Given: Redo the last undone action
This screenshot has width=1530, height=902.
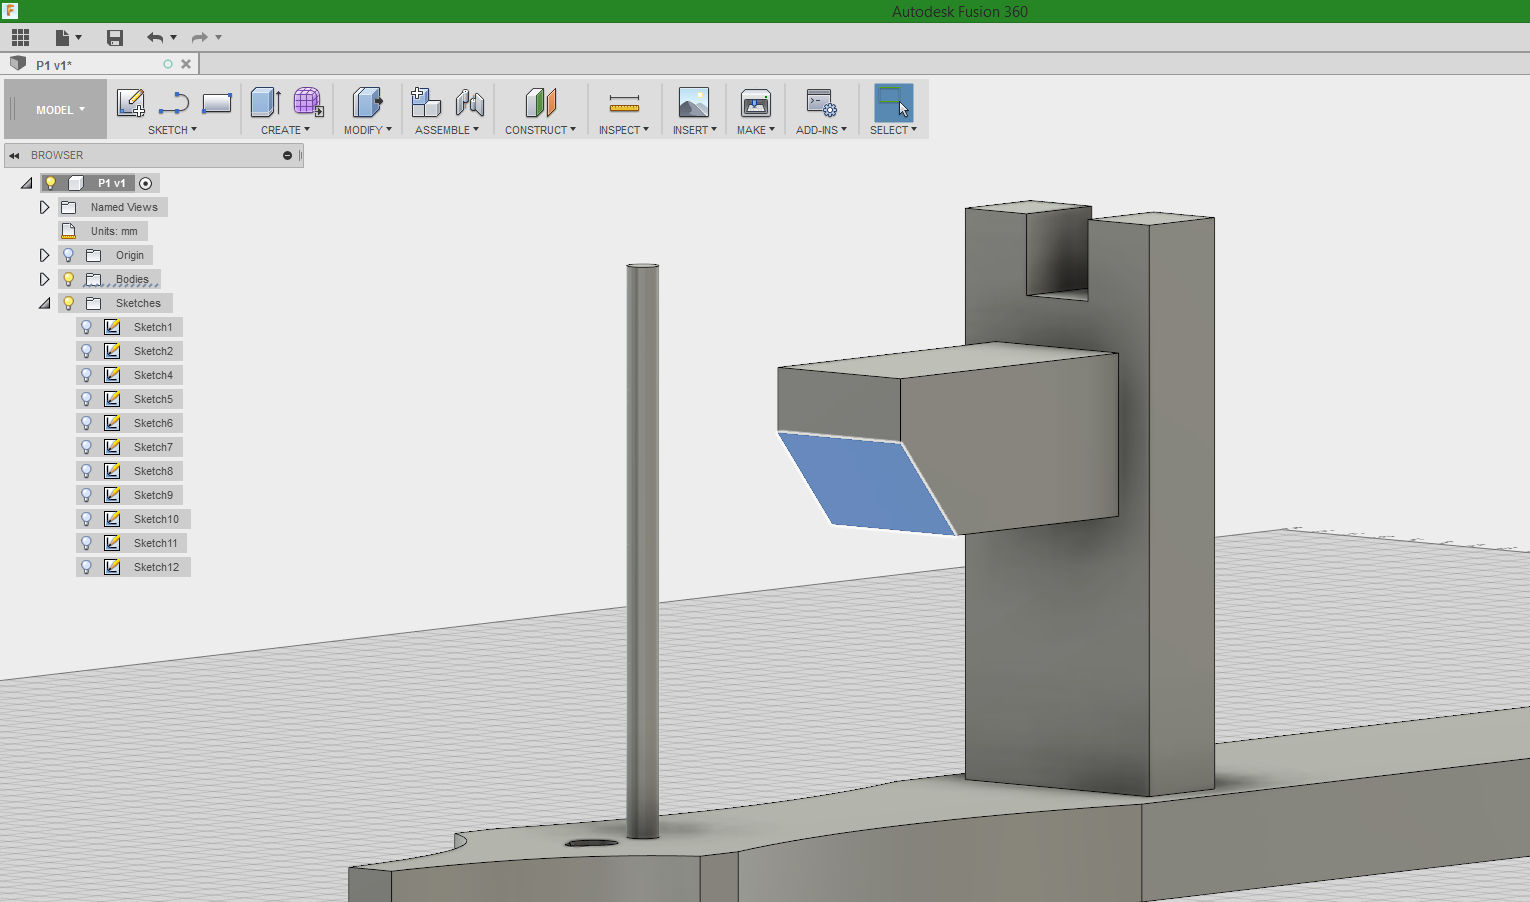Looking at the screenshot, I should pyautogui.click(x=199, y=38).
